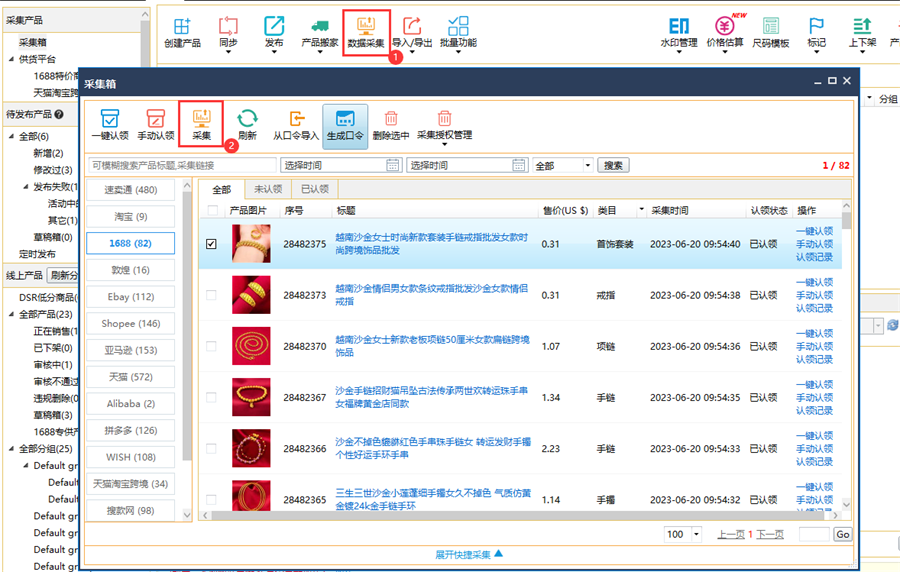Click product title search input field

[182, 165]
